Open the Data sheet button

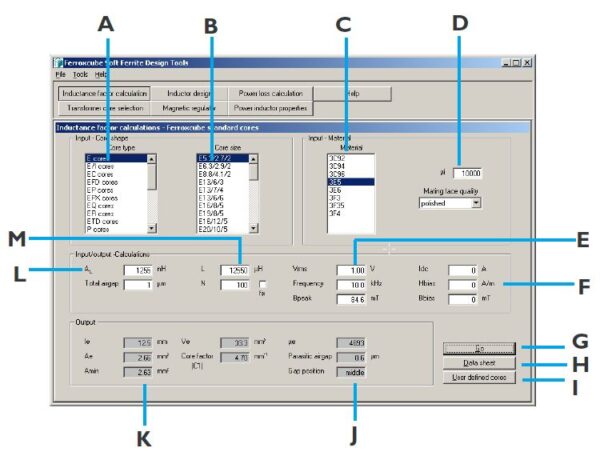[x=479, y=363]
